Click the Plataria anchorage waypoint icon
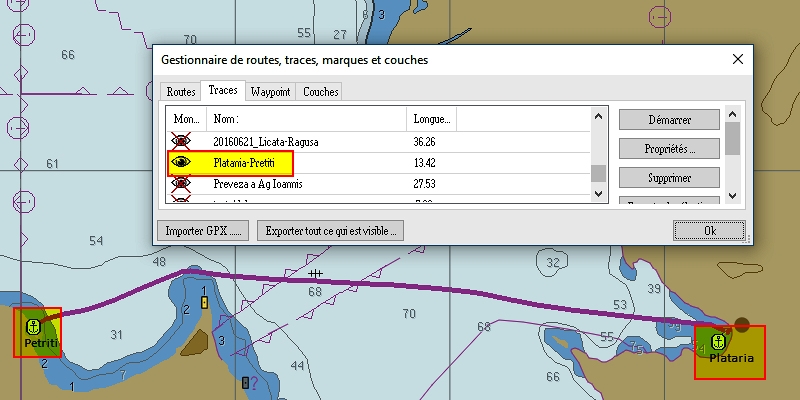800x400 pixels. click(716, 342)
